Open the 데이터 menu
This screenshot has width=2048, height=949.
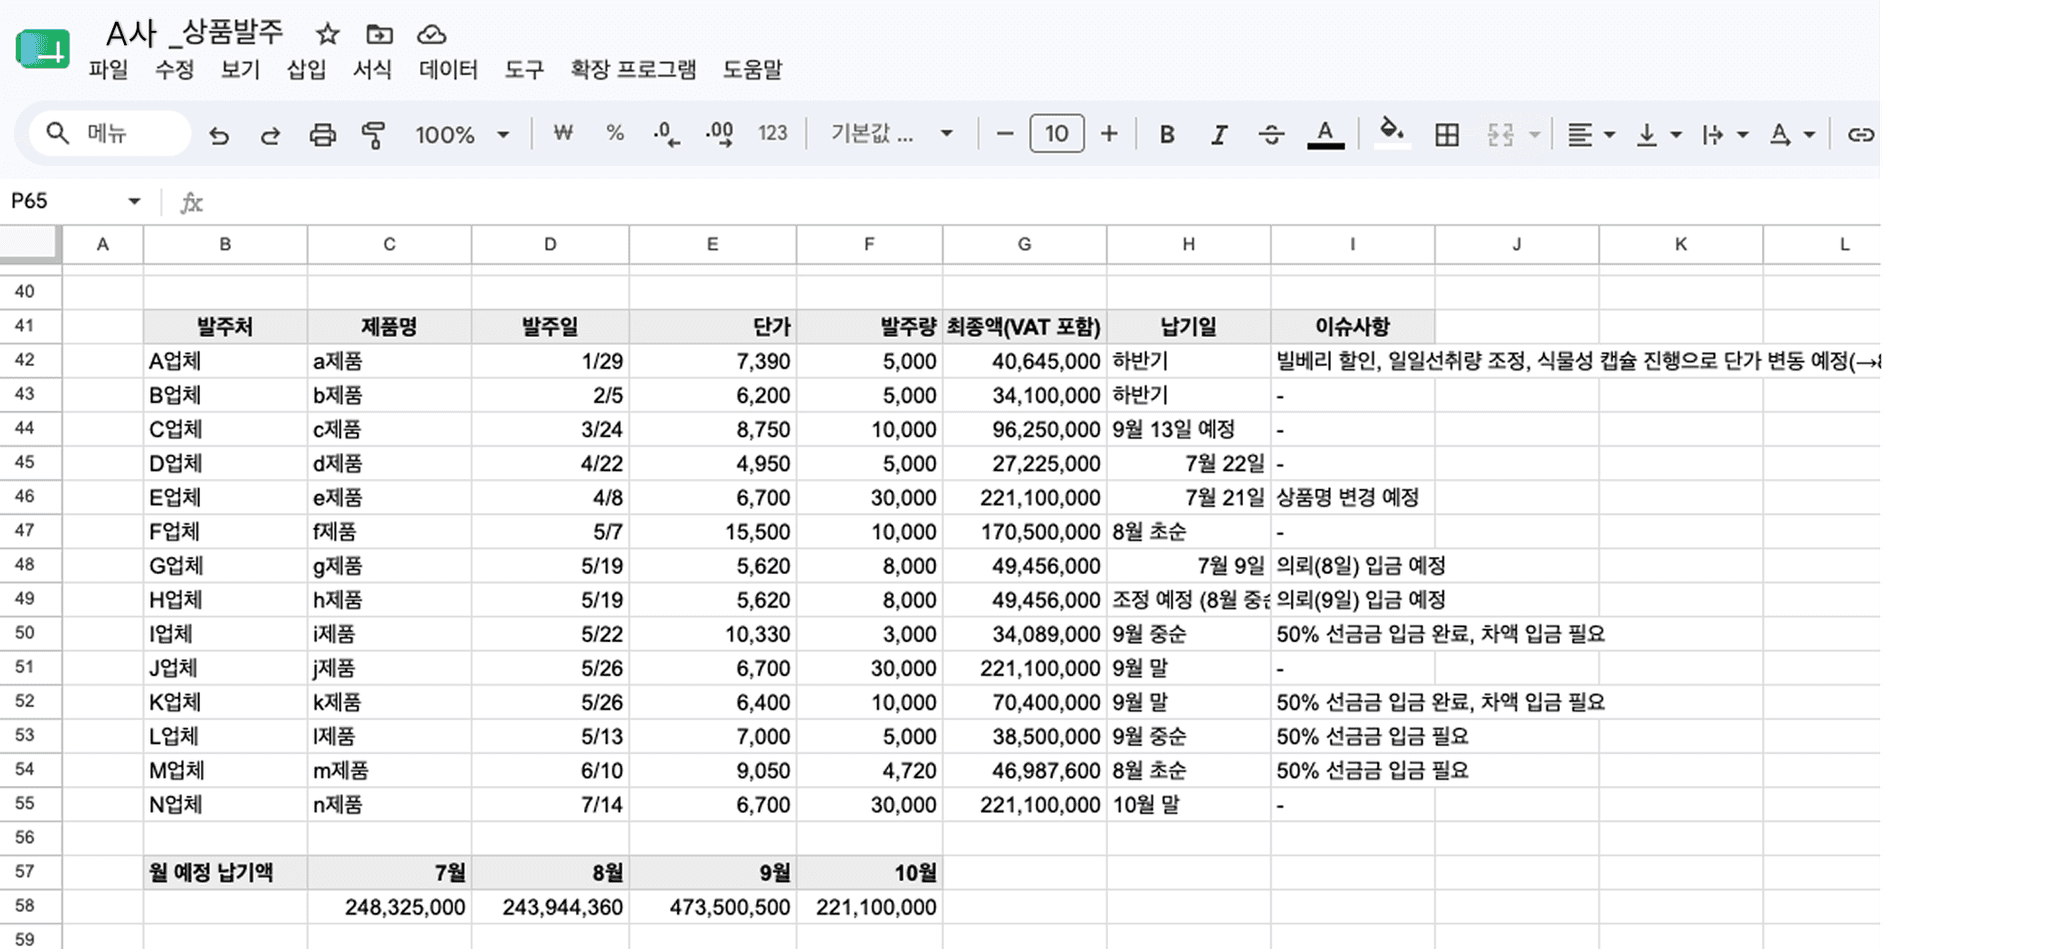[448, 70]
